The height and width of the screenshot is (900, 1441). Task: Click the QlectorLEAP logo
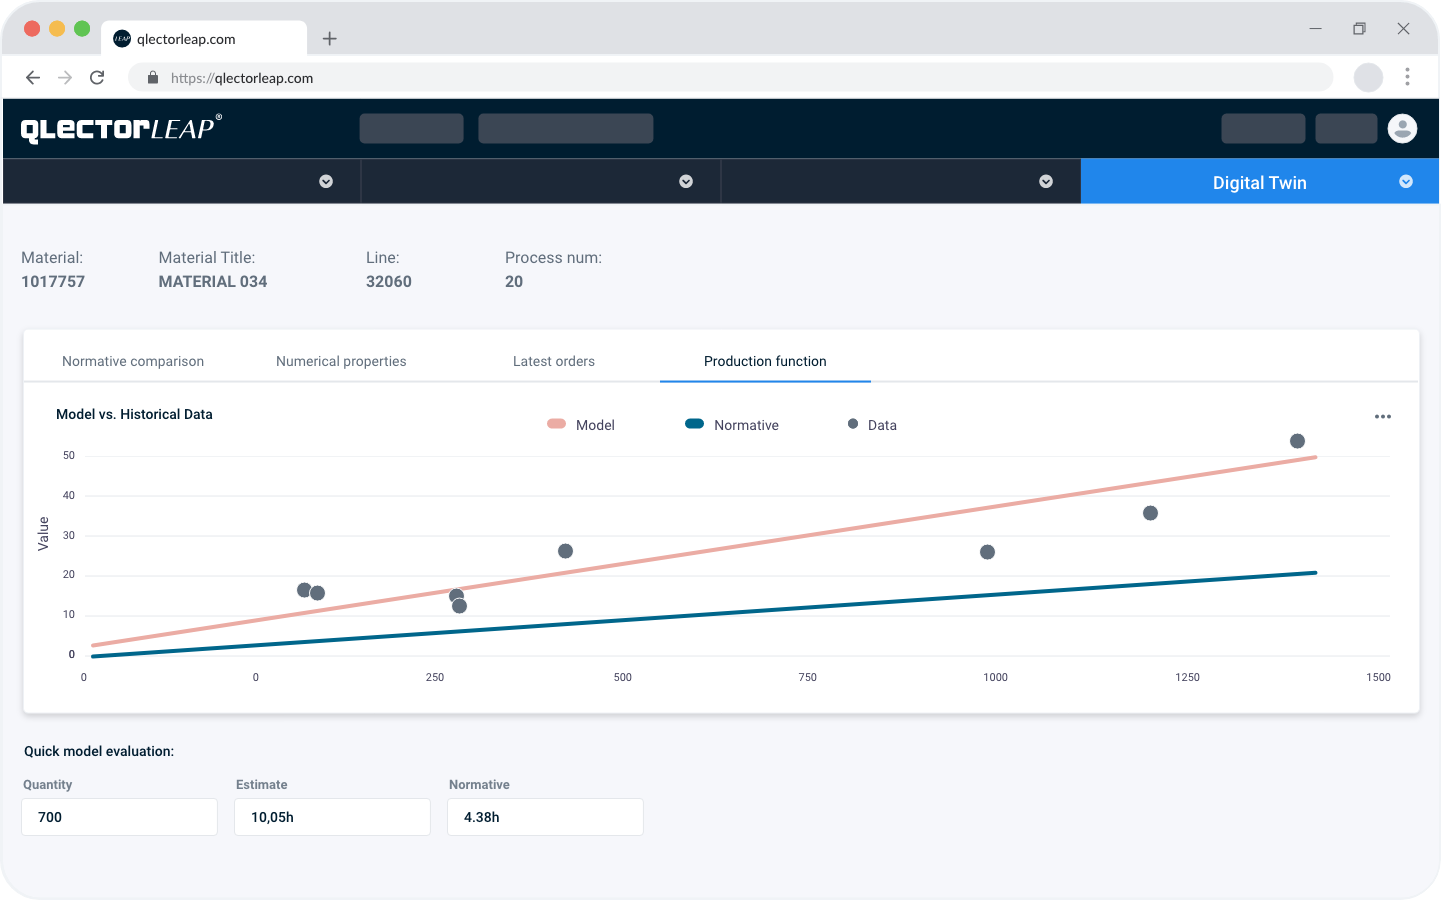tap(121, 129)
